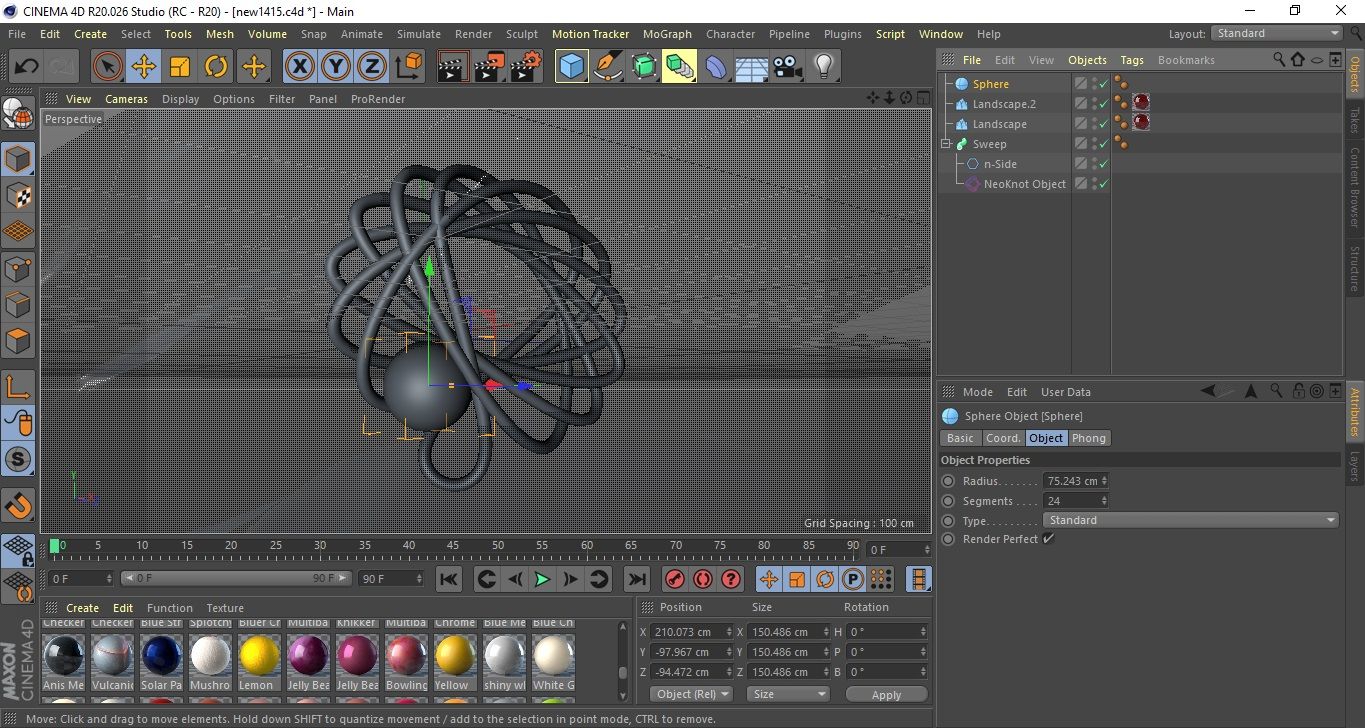Open the MoGraph menu
Image resolution: width=1365 pixels, height=728 pixels.
(667, 34)
